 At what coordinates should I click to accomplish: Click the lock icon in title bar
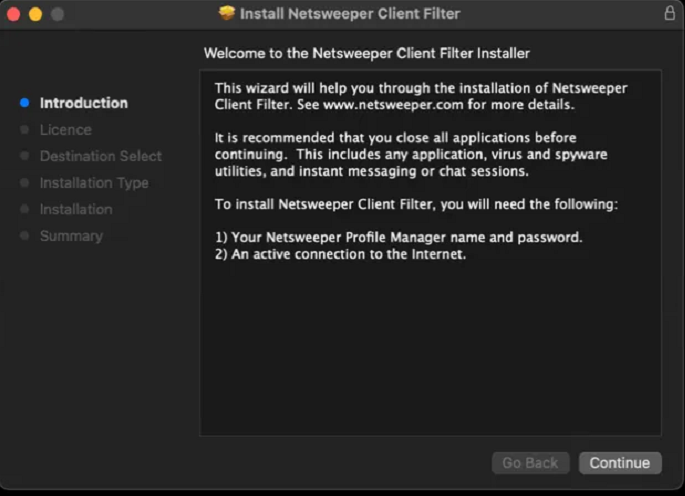669,13
